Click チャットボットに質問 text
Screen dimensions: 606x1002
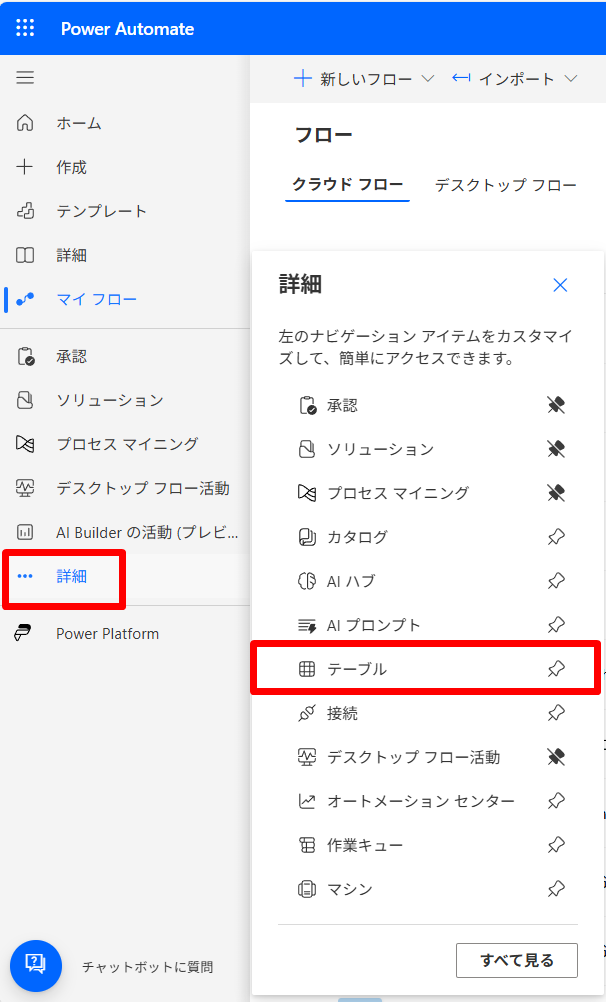click(148, 967)
